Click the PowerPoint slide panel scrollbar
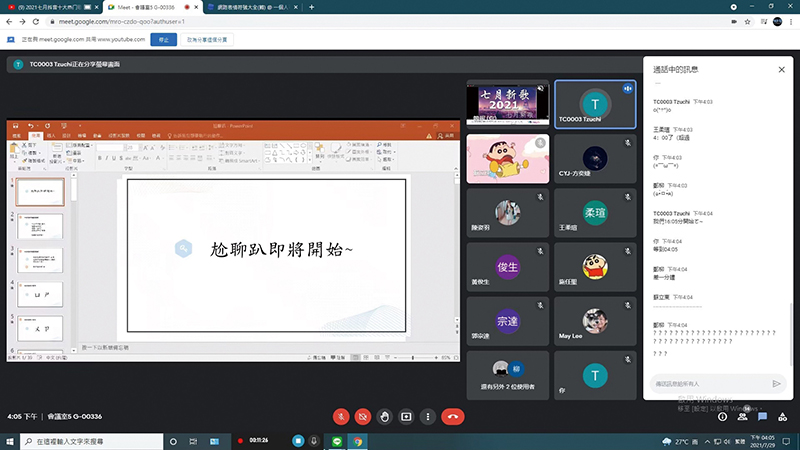 coord(74,262)
